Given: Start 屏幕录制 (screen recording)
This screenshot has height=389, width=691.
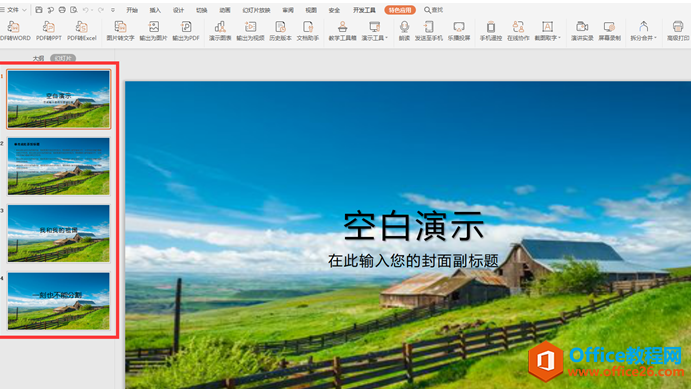Looking at the screenshot, I should [609, 31].
